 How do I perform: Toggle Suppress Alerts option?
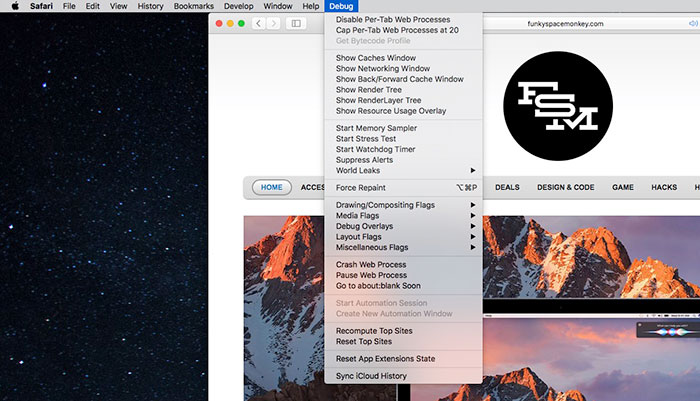coord(364,160)
